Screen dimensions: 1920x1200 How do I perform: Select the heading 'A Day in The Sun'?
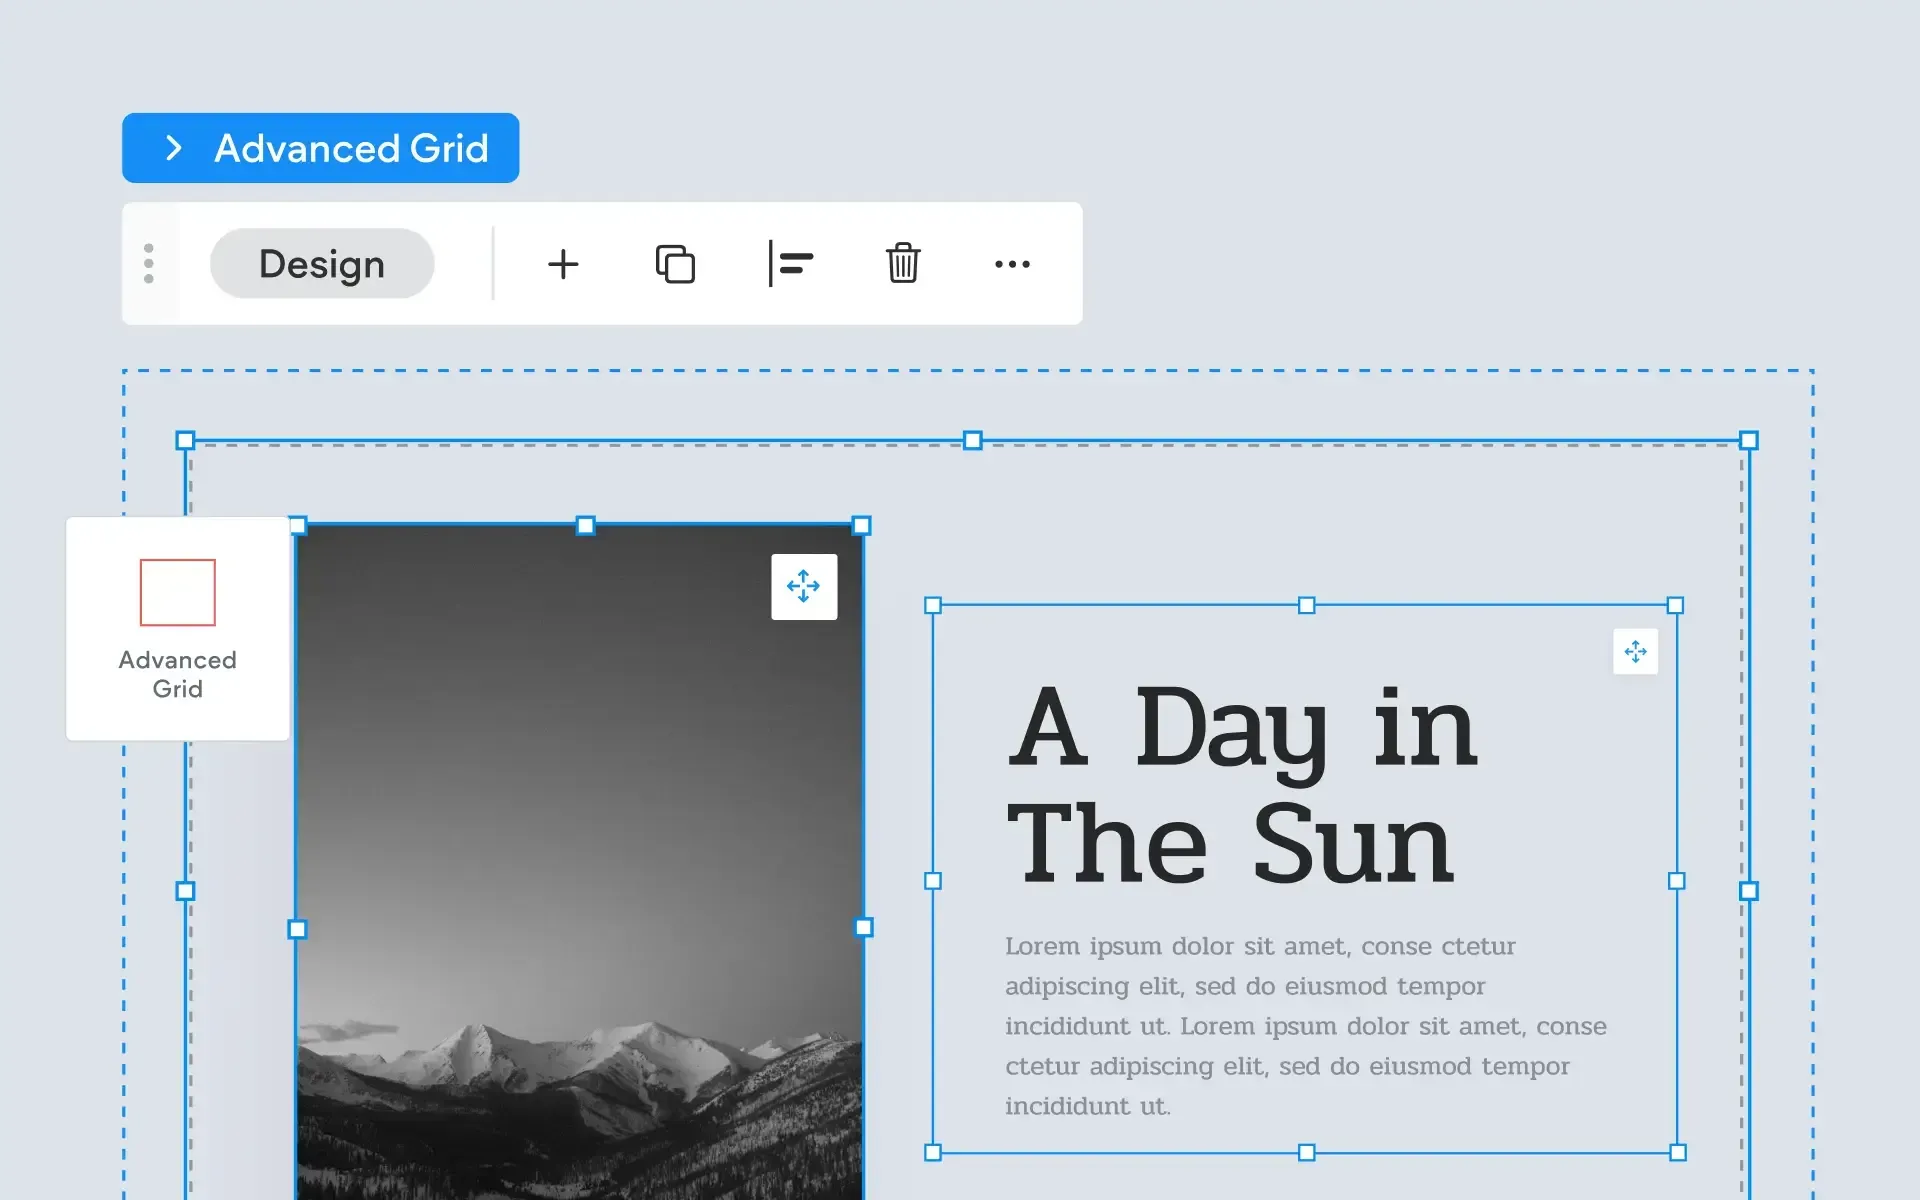pos(1243,785)
